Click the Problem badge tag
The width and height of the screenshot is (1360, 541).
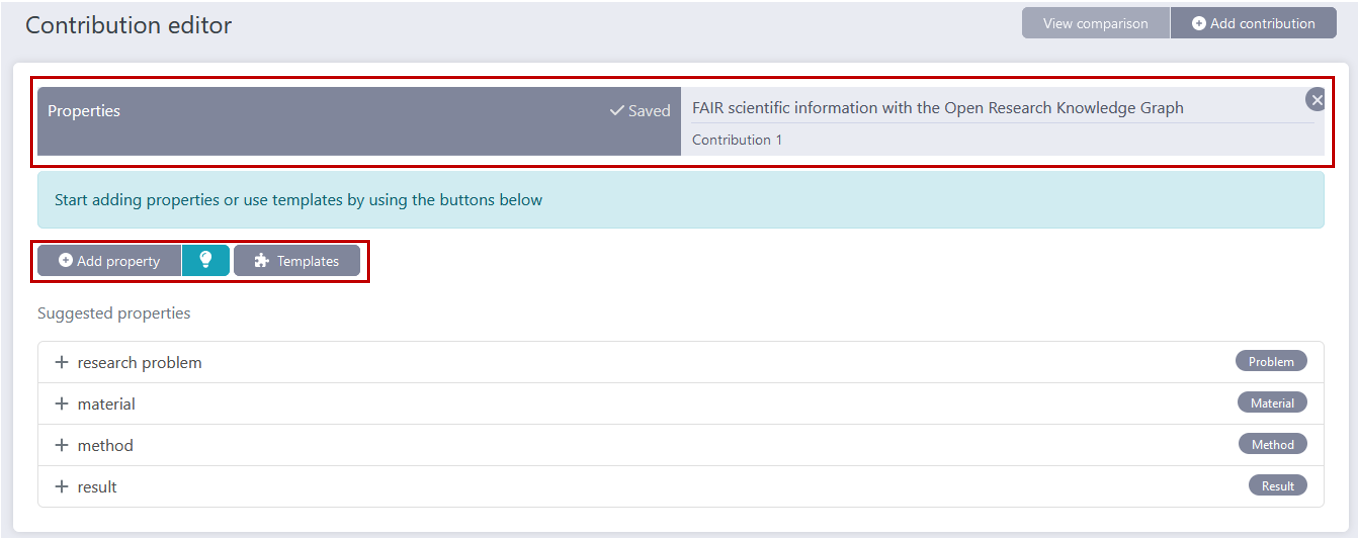1271,362
